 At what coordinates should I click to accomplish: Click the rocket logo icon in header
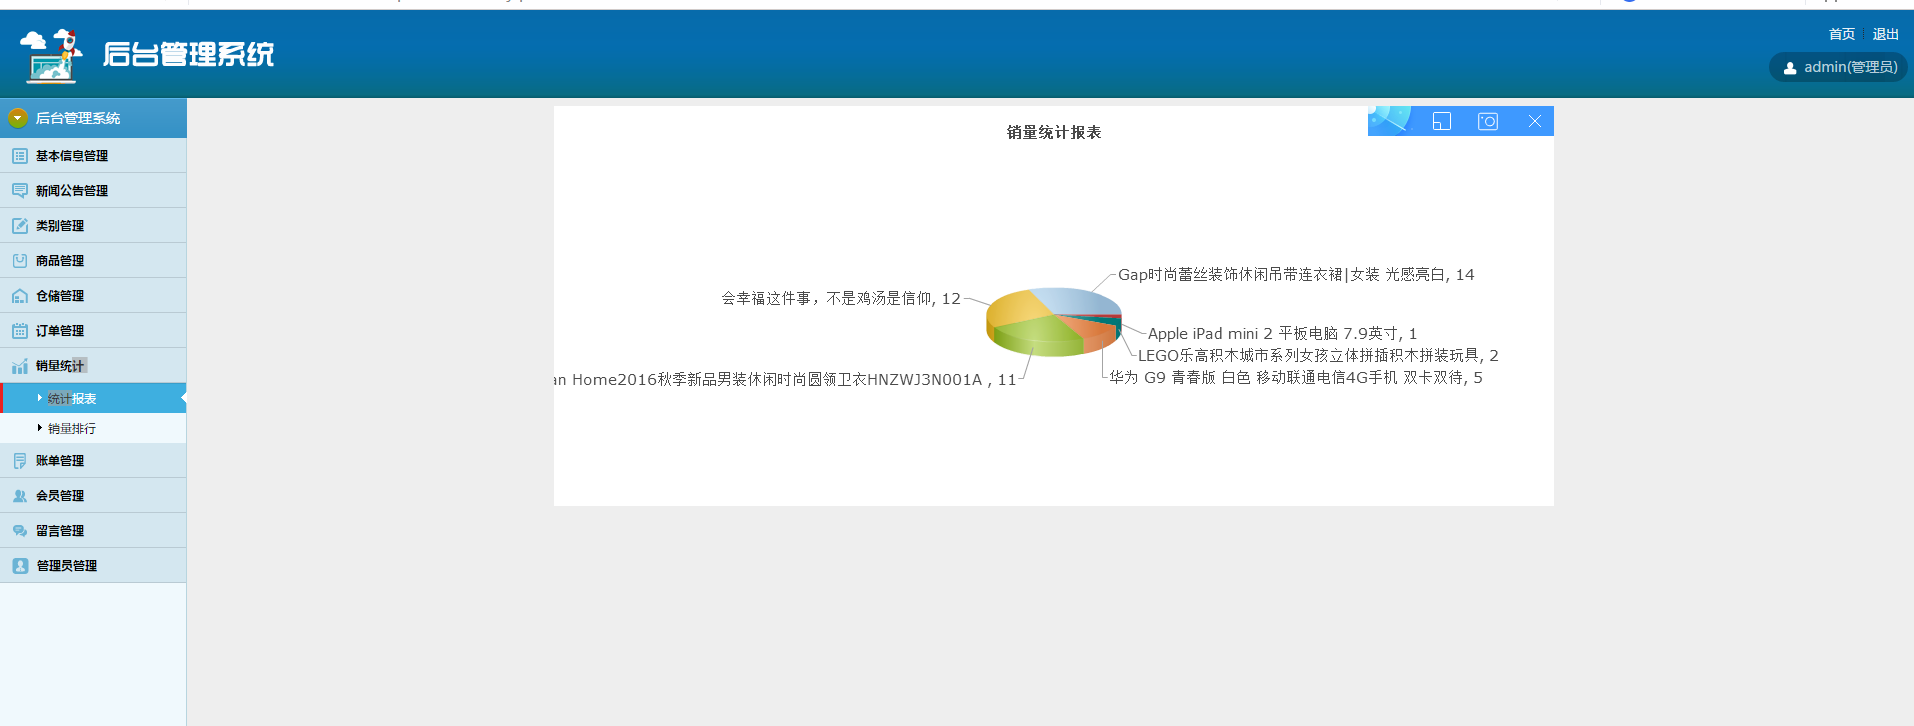(51, 55)
